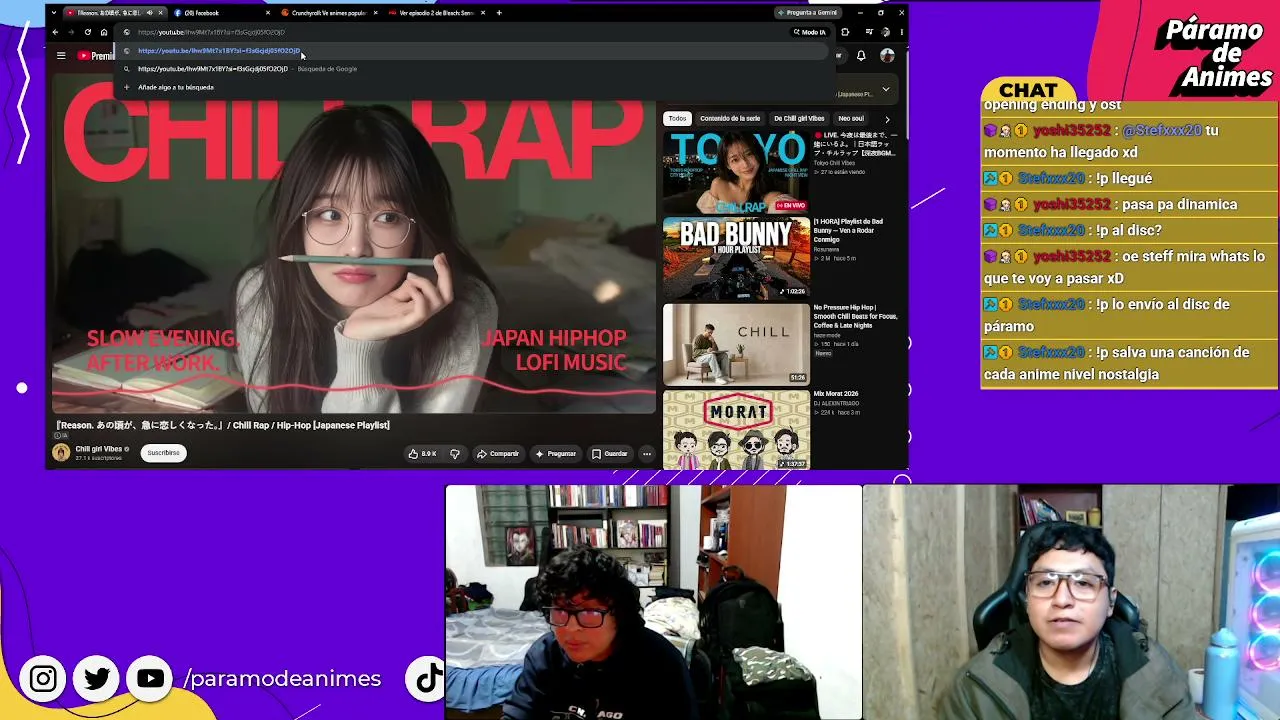The image size is (1280, 720).
Task: Select the Contenido de la serie chip
Action: (x=730, y=118)
